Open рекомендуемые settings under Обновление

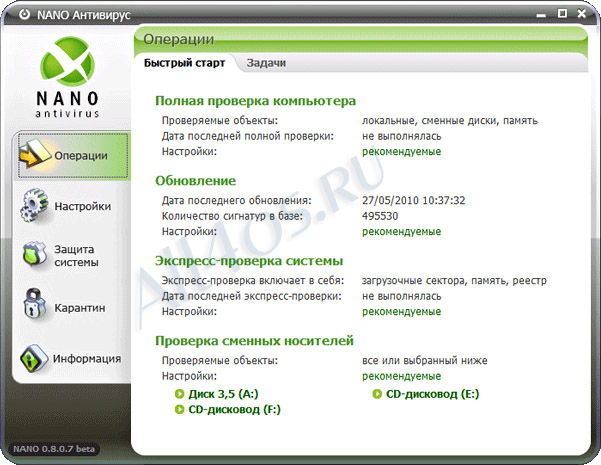[x=401, y=232]
